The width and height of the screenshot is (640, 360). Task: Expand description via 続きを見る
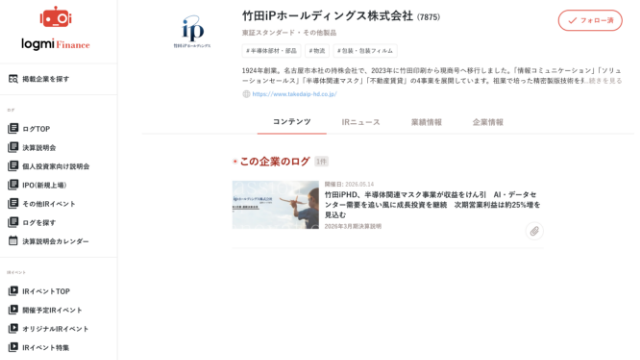[x=605, y=81]
